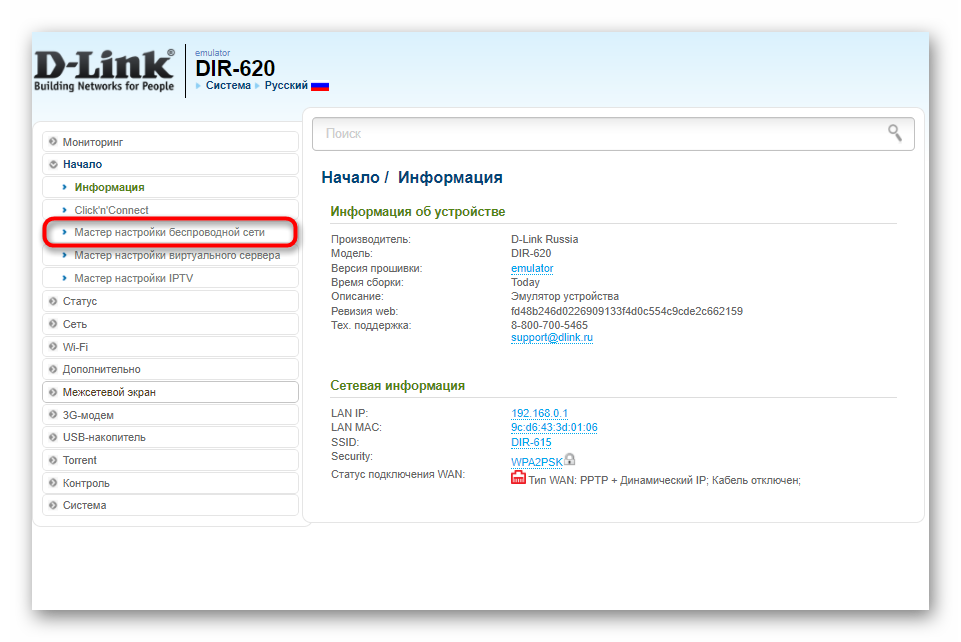
Task: Click in the Поиск search field
Action: click(x=600, y=133)
